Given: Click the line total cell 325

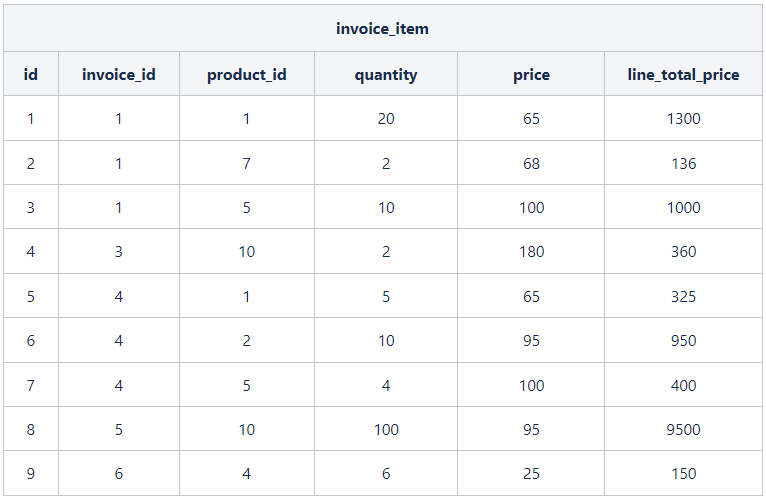Looking at the screenshot, I should point(683,297).
